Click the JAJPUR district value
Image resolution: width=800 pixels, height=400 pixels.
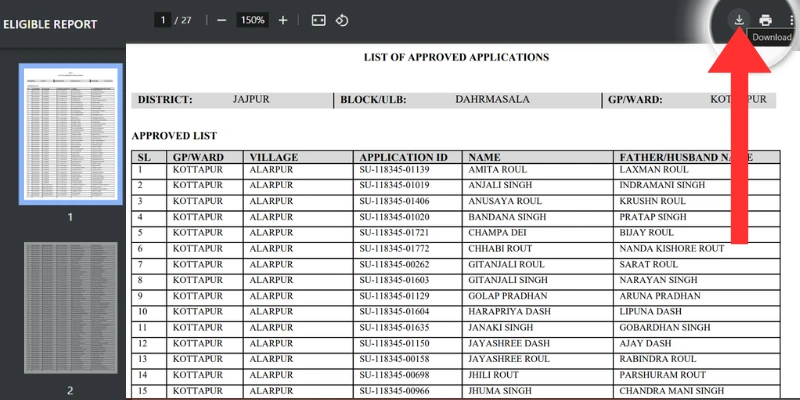[x=251, y=99]
